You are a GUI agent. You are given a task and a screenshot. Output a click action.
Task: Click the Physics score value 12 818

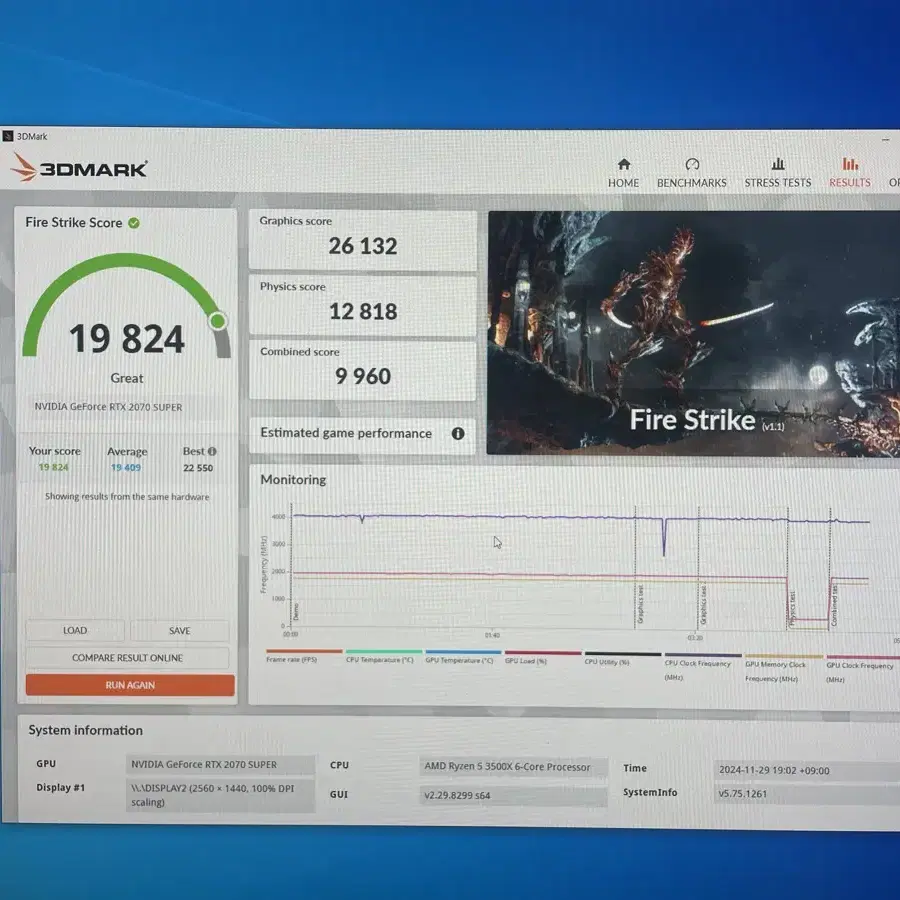(363, 312)
